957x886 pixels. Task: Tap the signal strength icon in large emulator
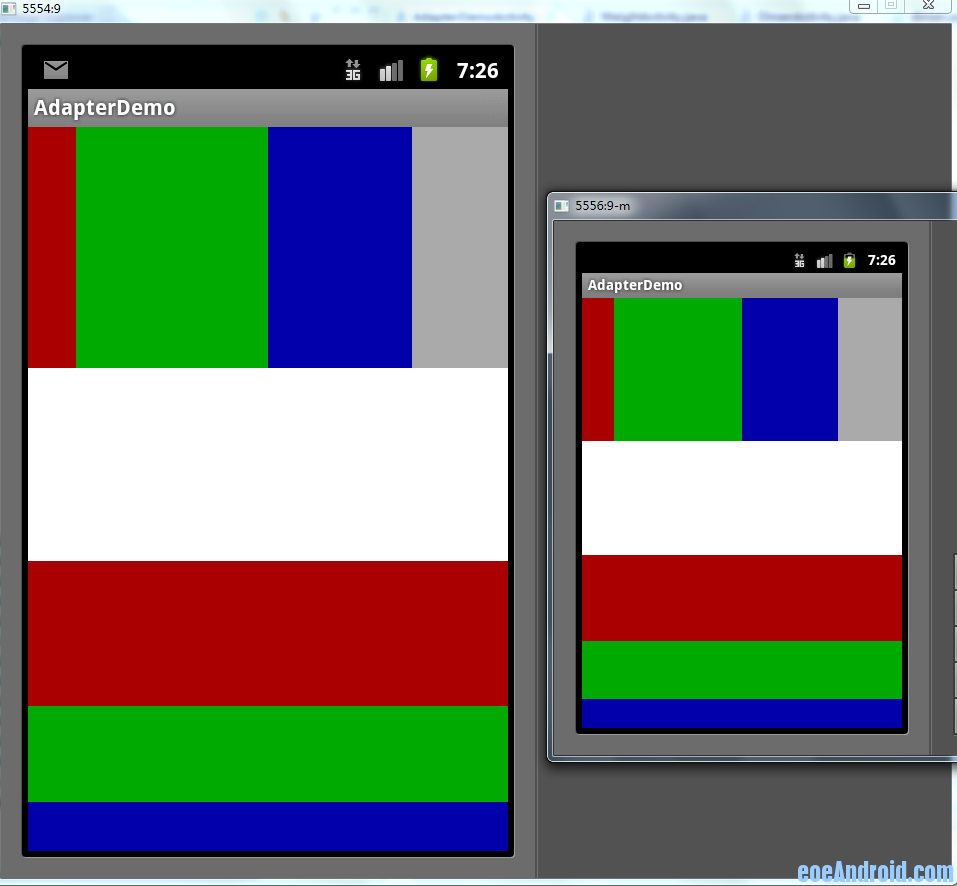pos(391,70)
